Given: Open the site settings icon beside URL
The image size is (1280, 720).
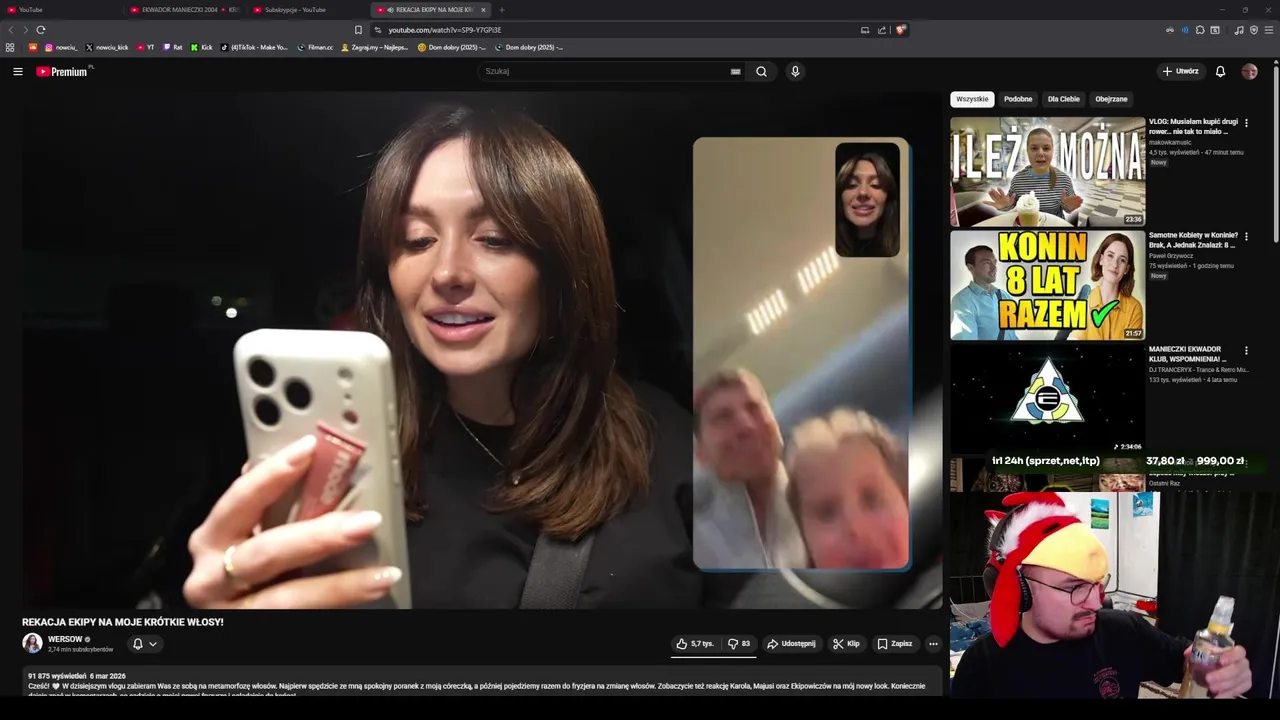Looking at the screenshot, I should (x=377, y=30).
